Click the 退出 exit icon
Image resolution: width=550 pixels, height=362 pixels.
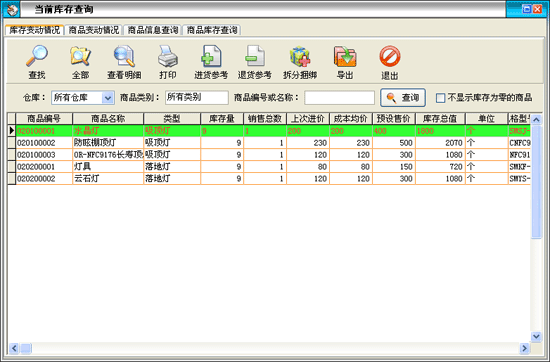(x=390, y=56)
